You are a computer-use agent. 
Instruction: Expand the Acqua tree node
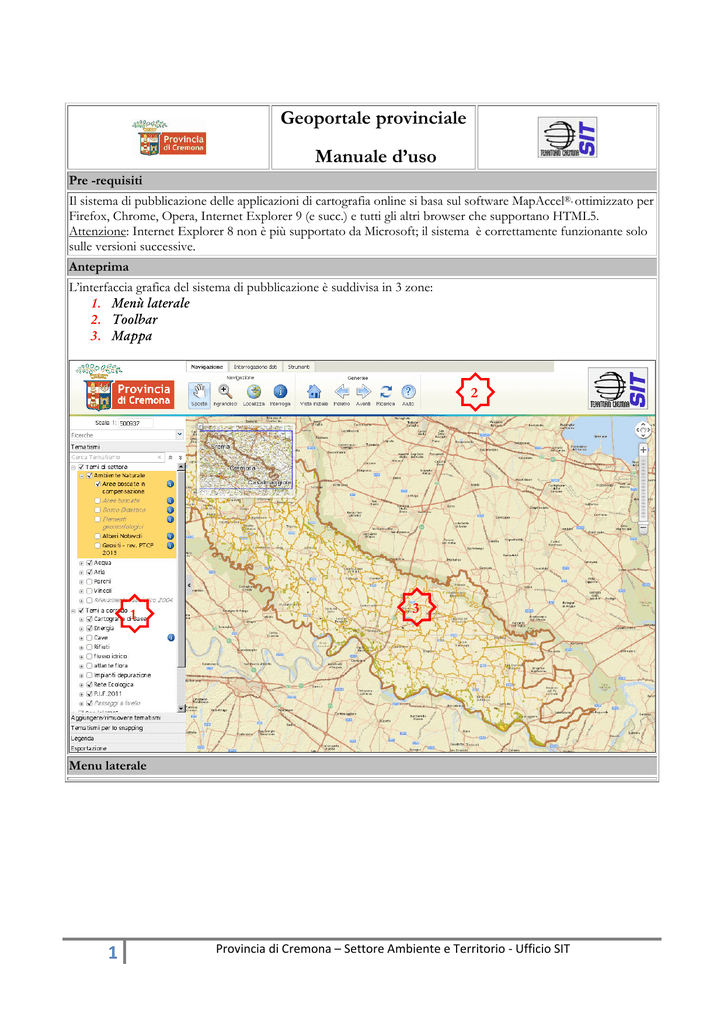click(82, 563)
